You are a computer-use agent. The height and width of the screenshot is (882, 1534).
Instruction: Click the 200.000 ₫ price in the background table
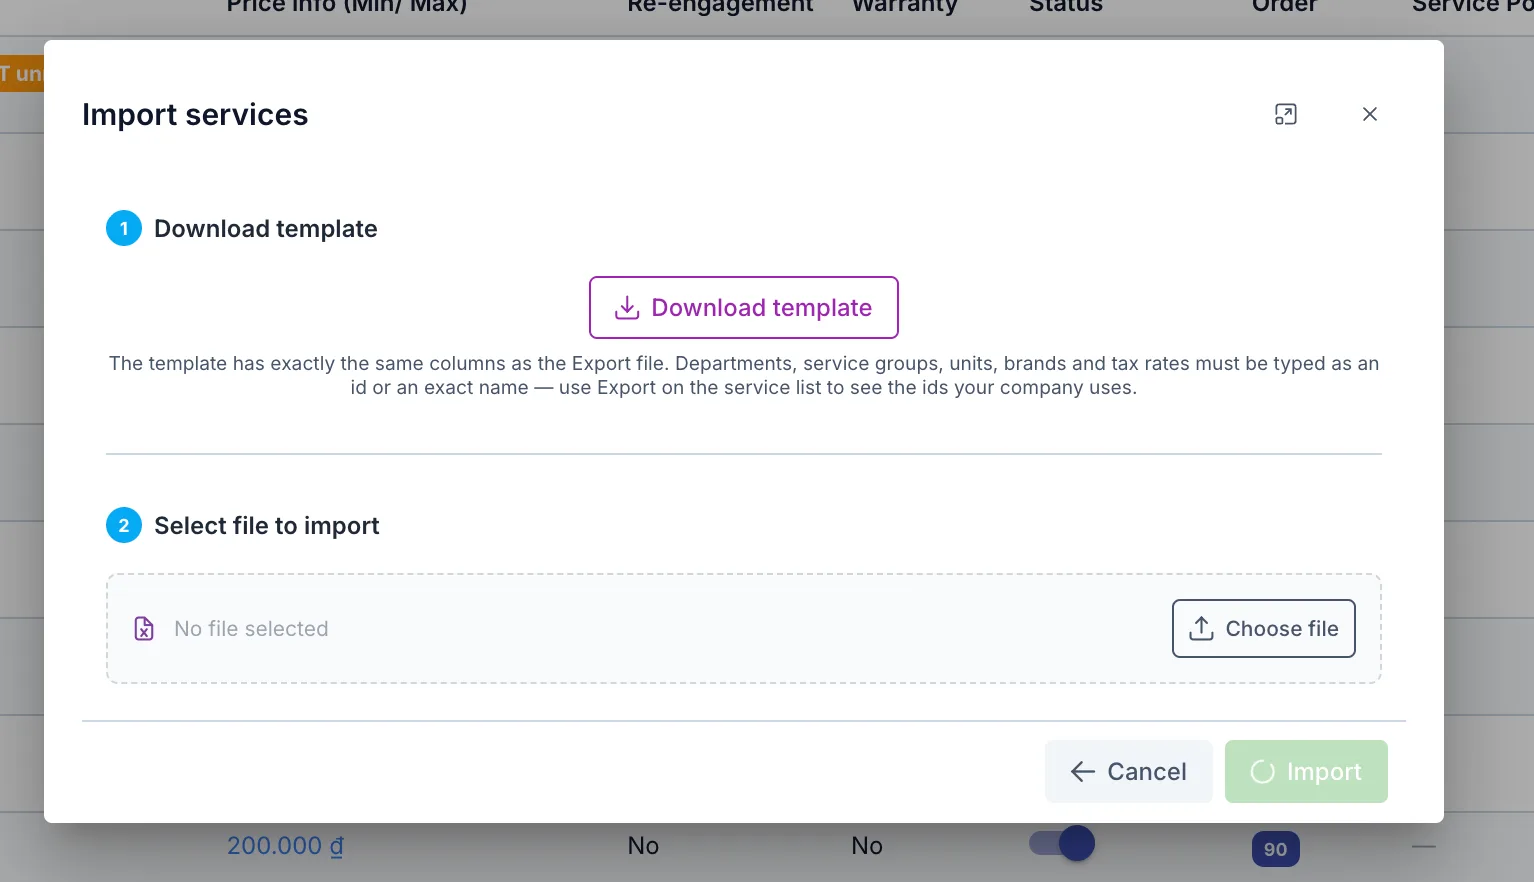(285, 846)
